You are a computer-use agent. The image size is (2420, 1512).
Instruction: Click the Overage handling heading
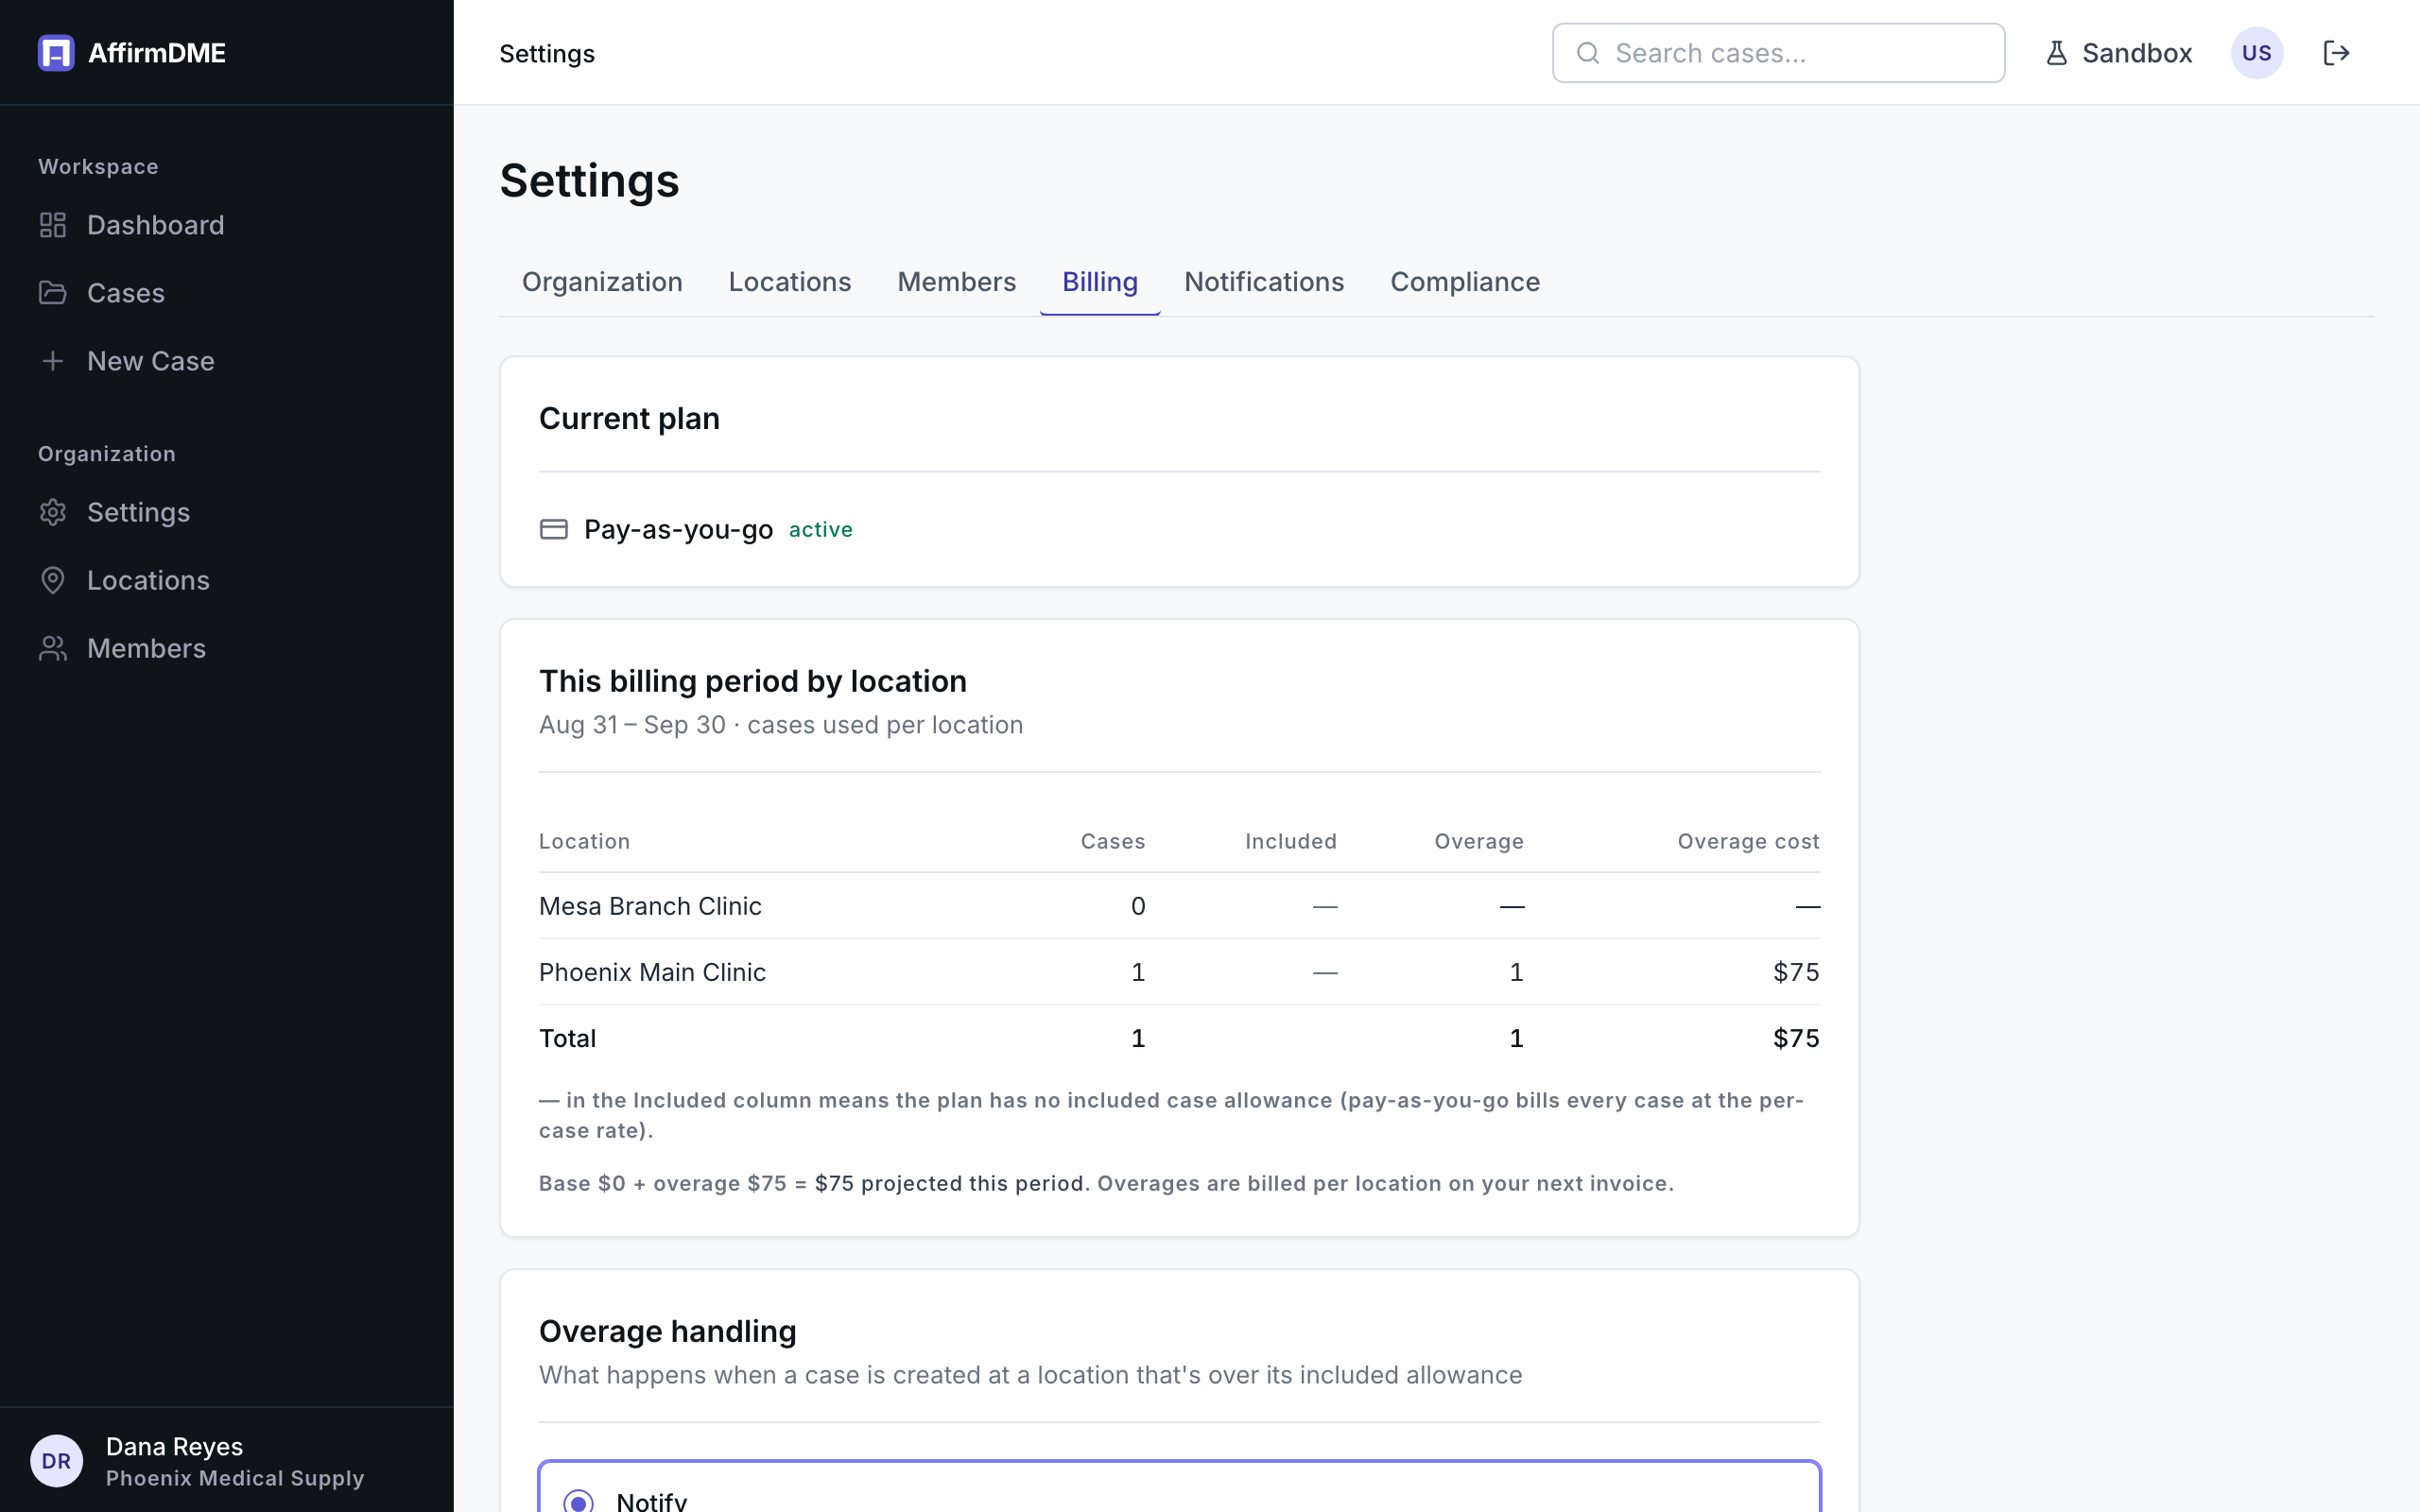[668, 1331]
